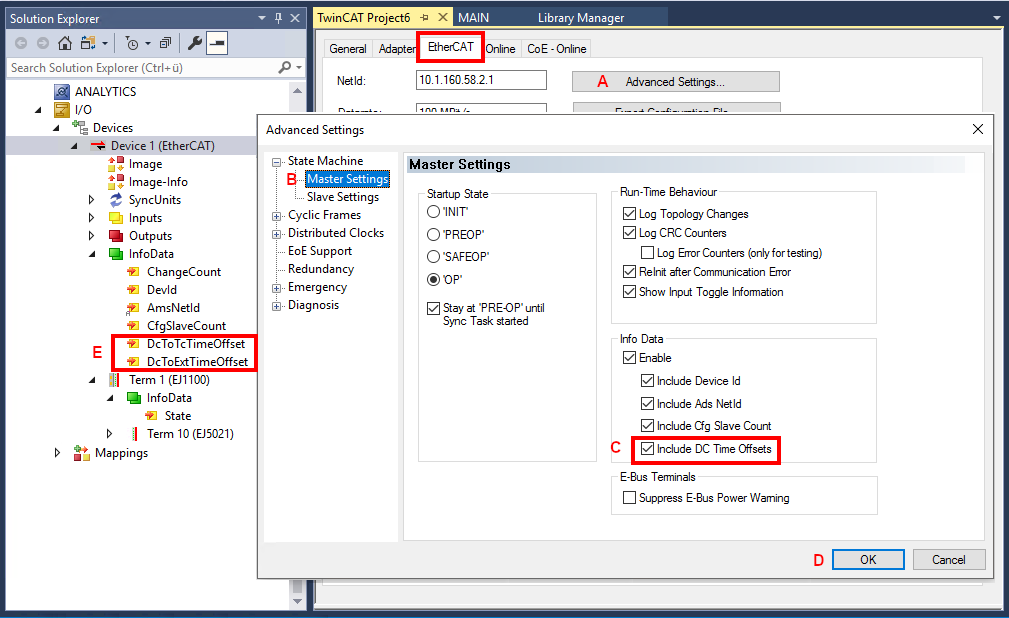Select the Term 1 (EJ1100) terminal icon
The height and width of the screenshot is (618, 1009).
pyautogui.click(x=114, y=380)
